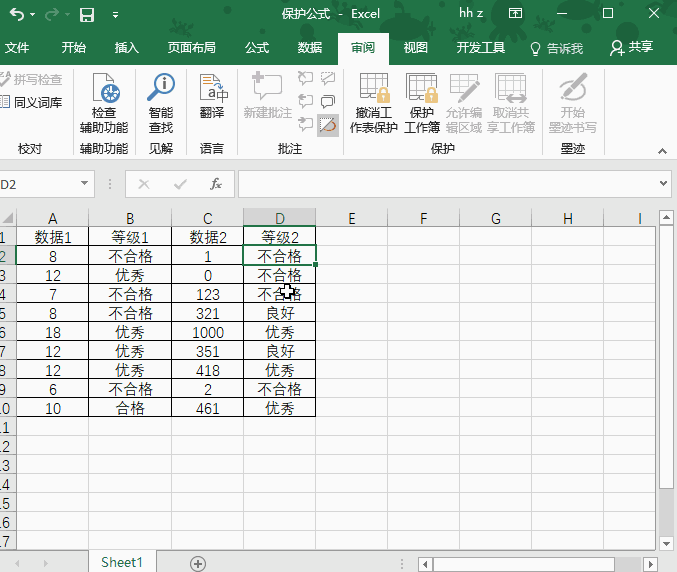Click 新建批注 new comment
Screen dimensions: 677x572
[268, 96]
